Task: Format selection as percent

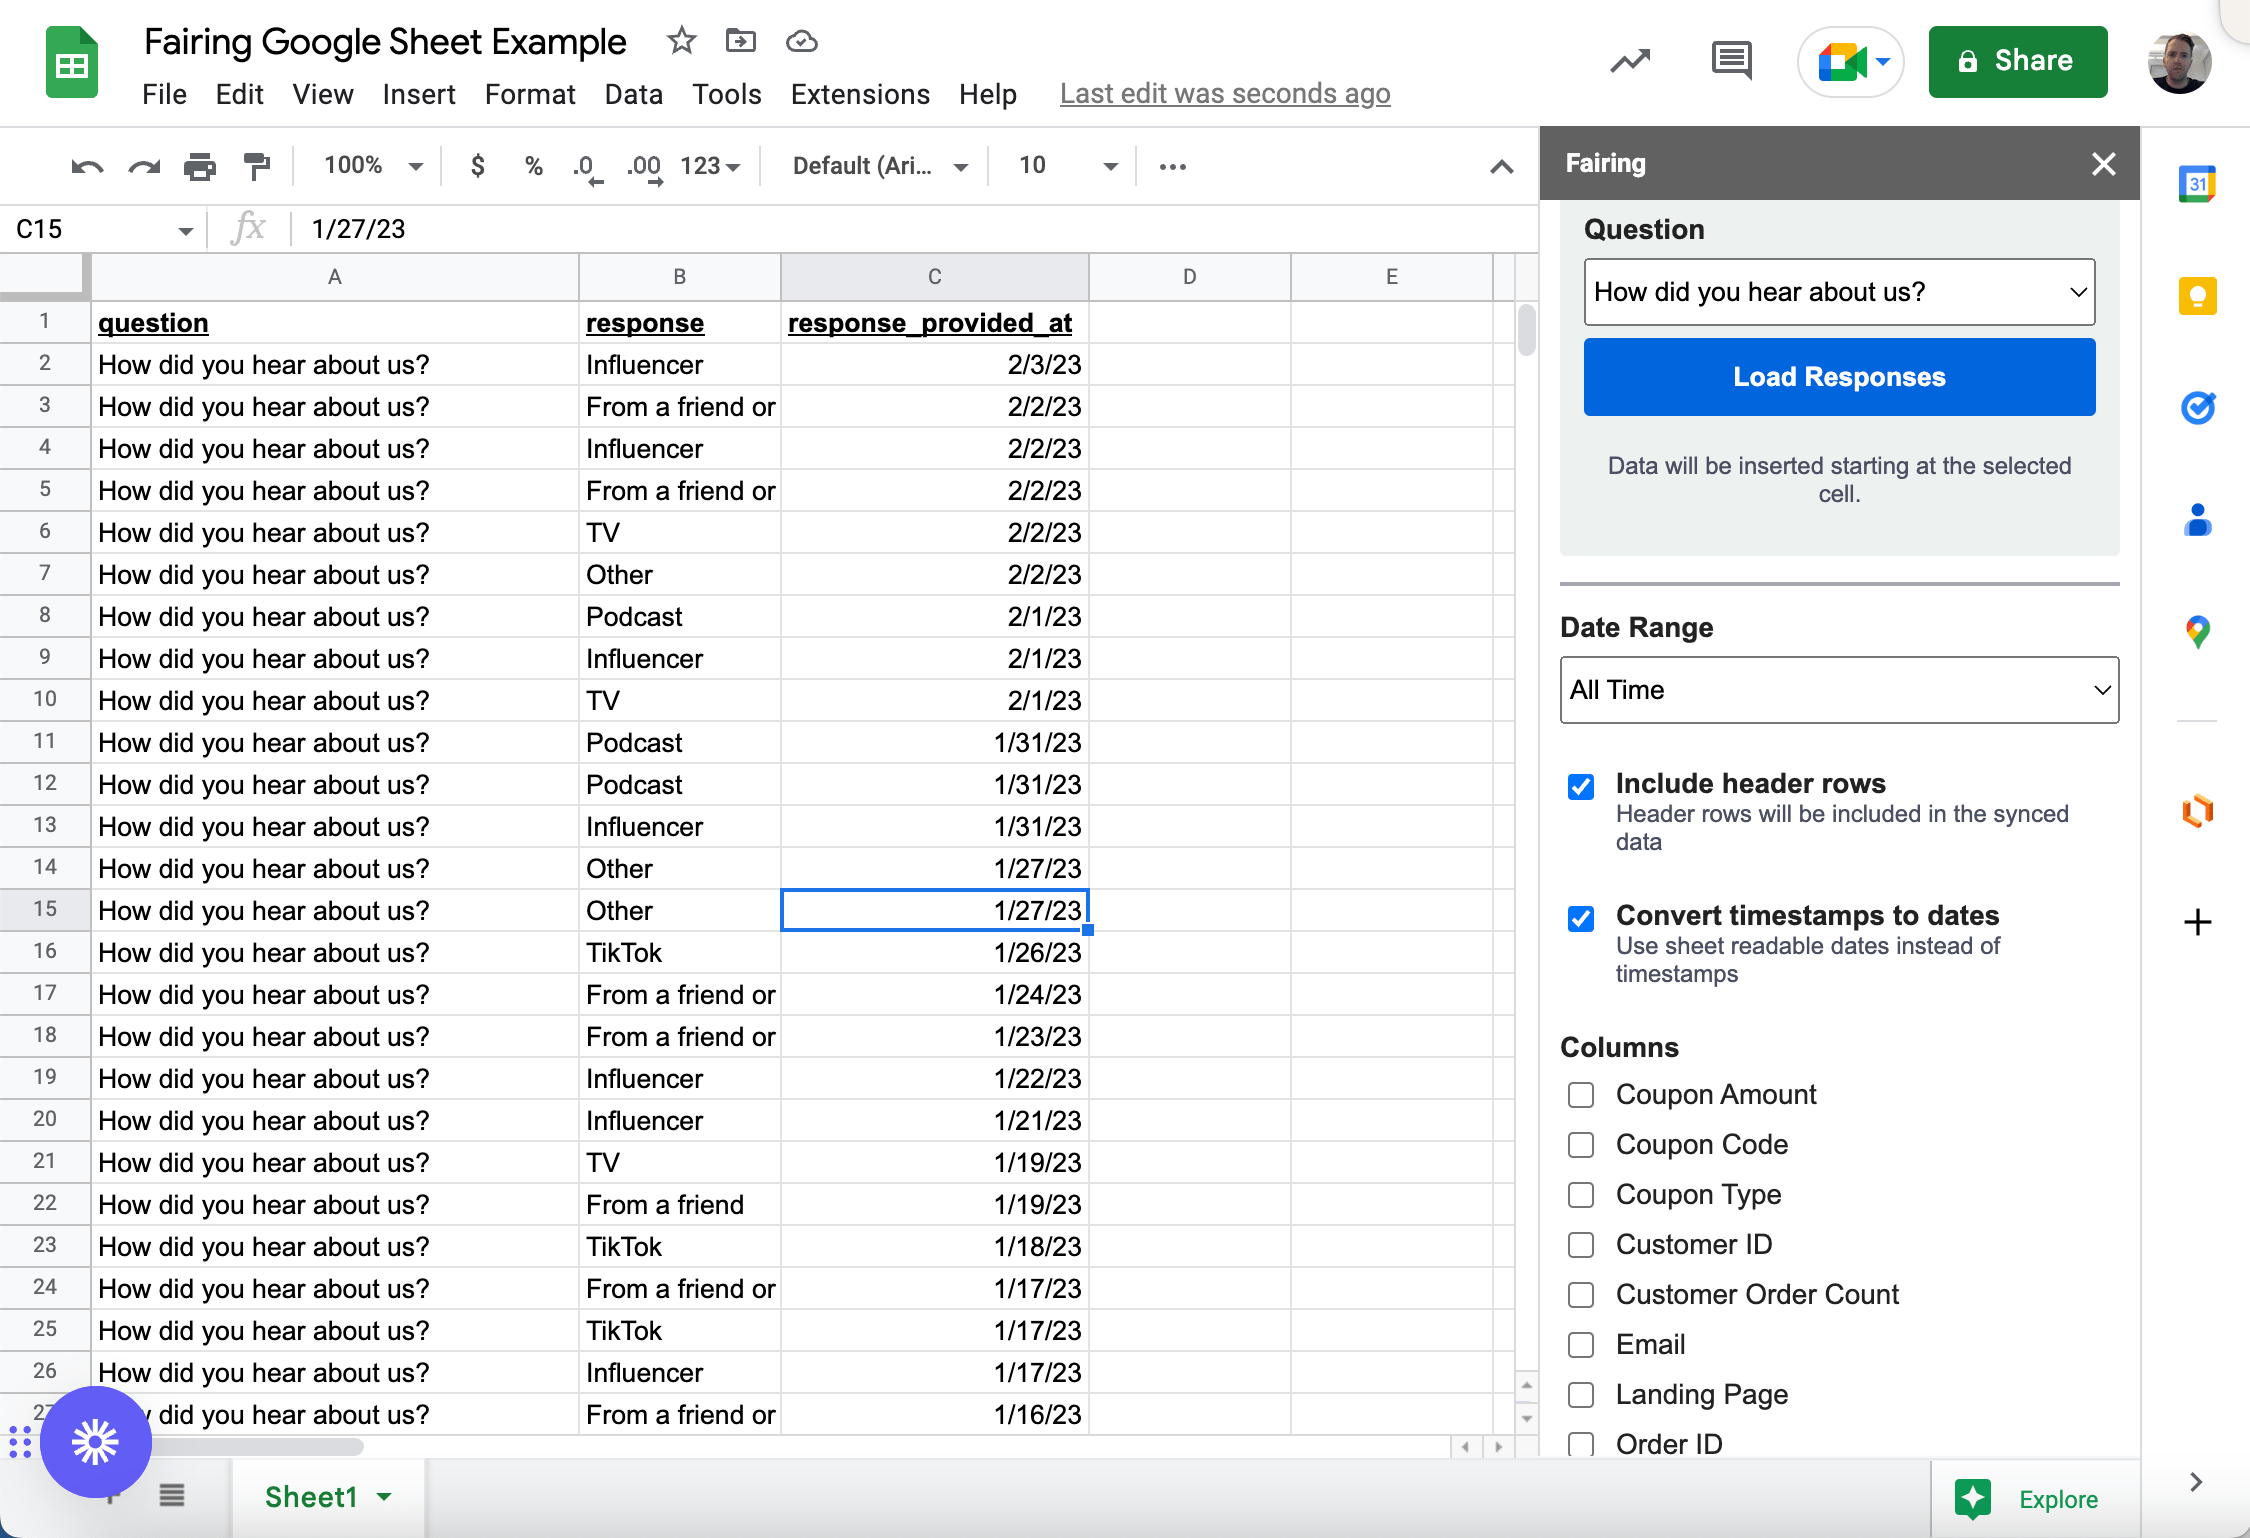Action: tap(534, 166)
